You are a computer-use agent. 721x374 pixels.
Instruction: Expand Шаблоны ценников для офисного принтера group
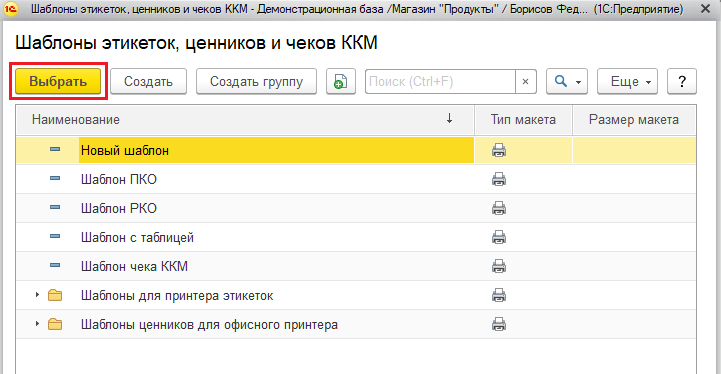(37, 323)
